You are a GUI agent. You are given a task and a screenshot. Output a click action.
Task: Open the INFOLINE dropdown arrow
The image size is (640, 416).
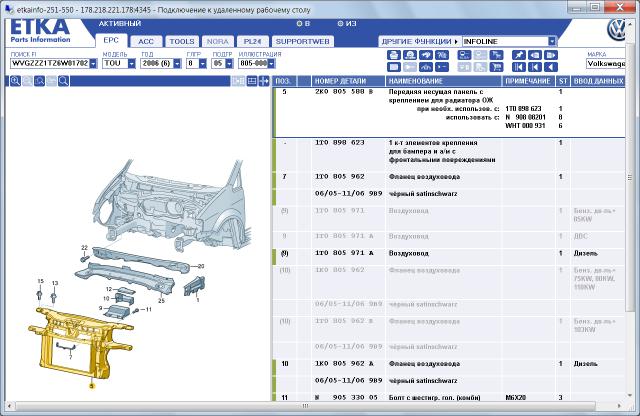pyautogui.click(x=552, y=41)
